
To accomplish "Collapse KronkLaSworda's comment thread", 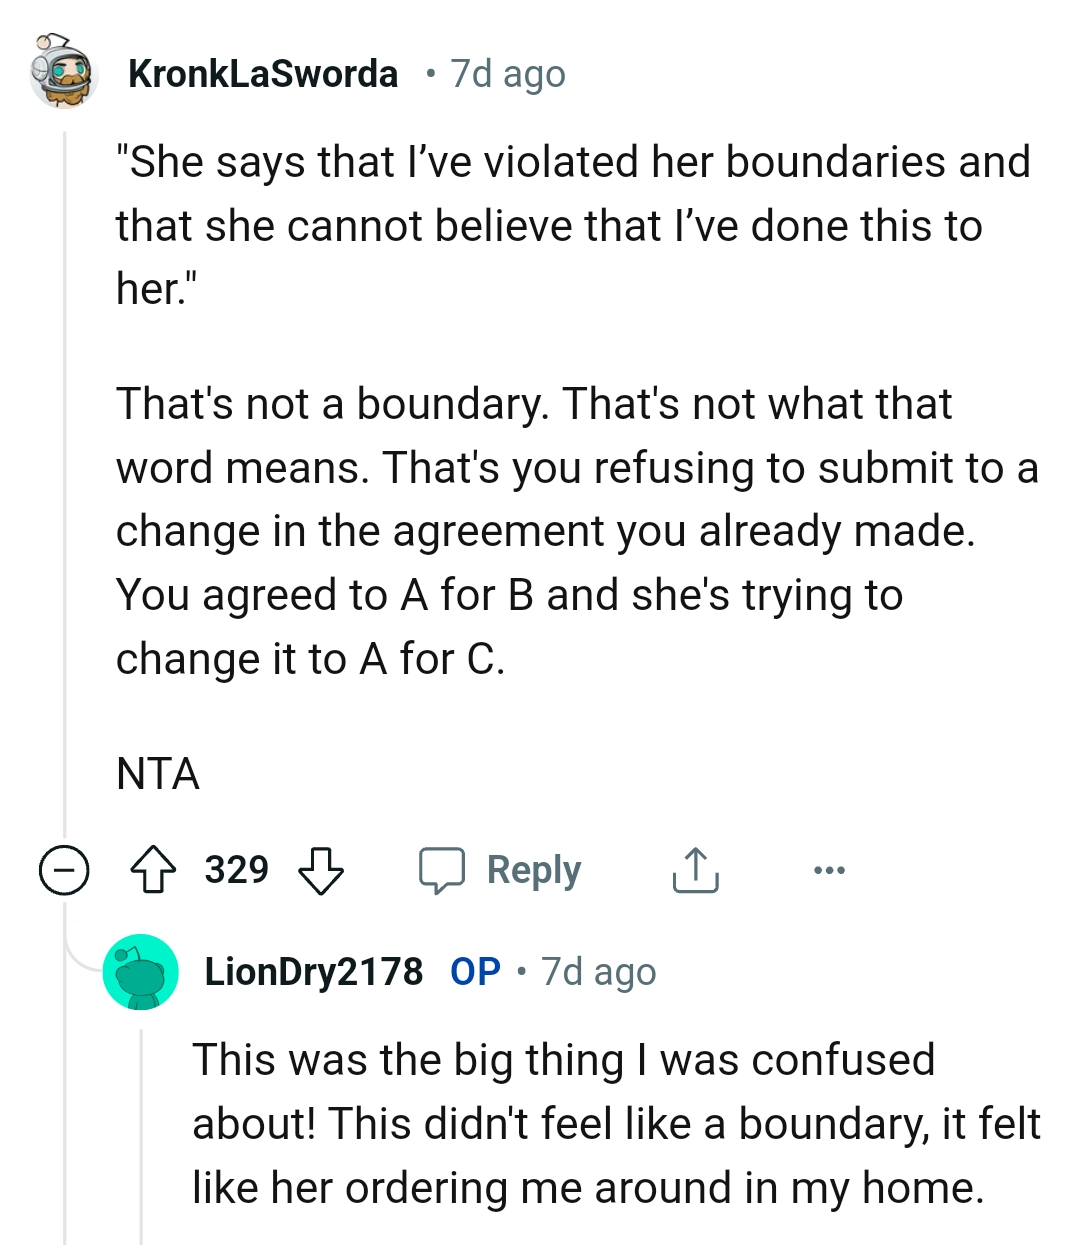I will point(63,869).
